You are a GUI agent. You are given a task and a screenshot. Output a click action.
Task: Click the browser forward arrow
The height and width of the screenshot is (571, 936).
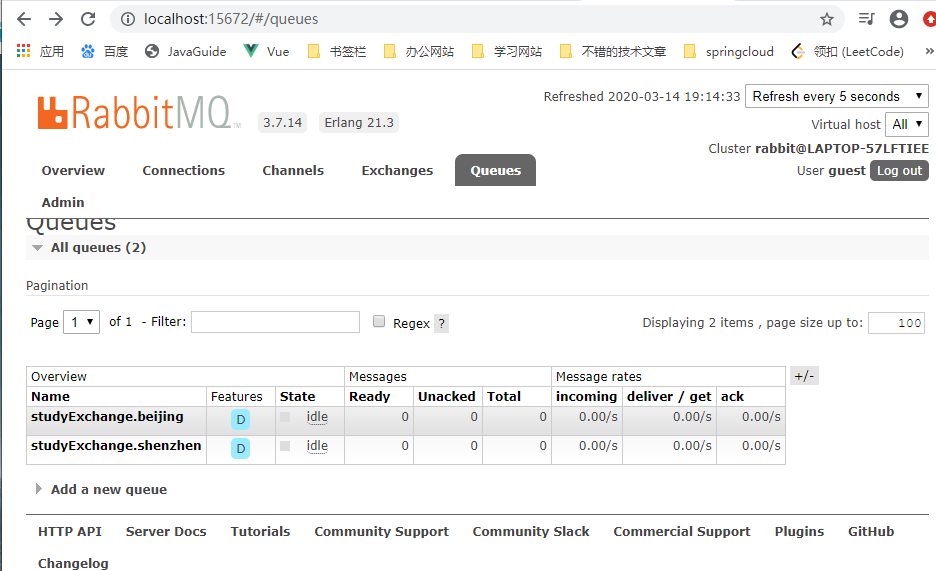pyautogui.click(x=56, y=19)
